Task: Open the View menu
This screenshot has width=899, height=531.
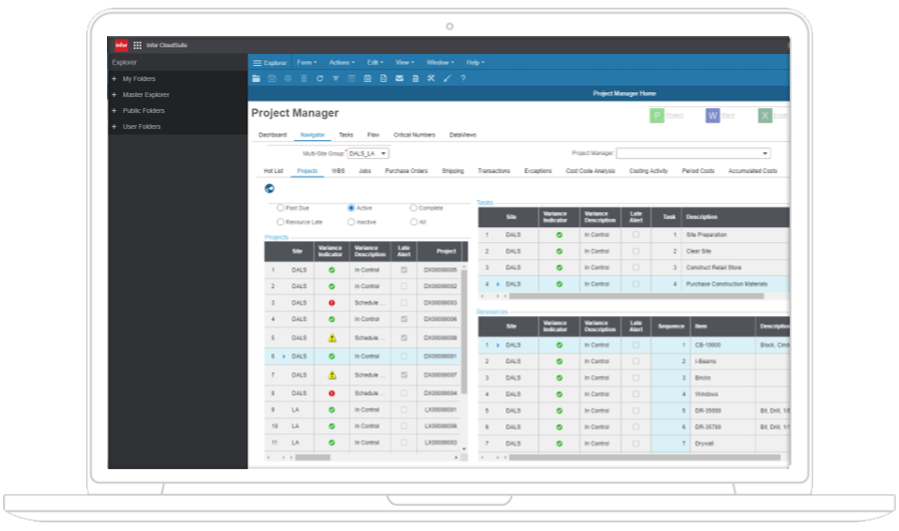Action: pyautogui.click(x=405, y=63)
